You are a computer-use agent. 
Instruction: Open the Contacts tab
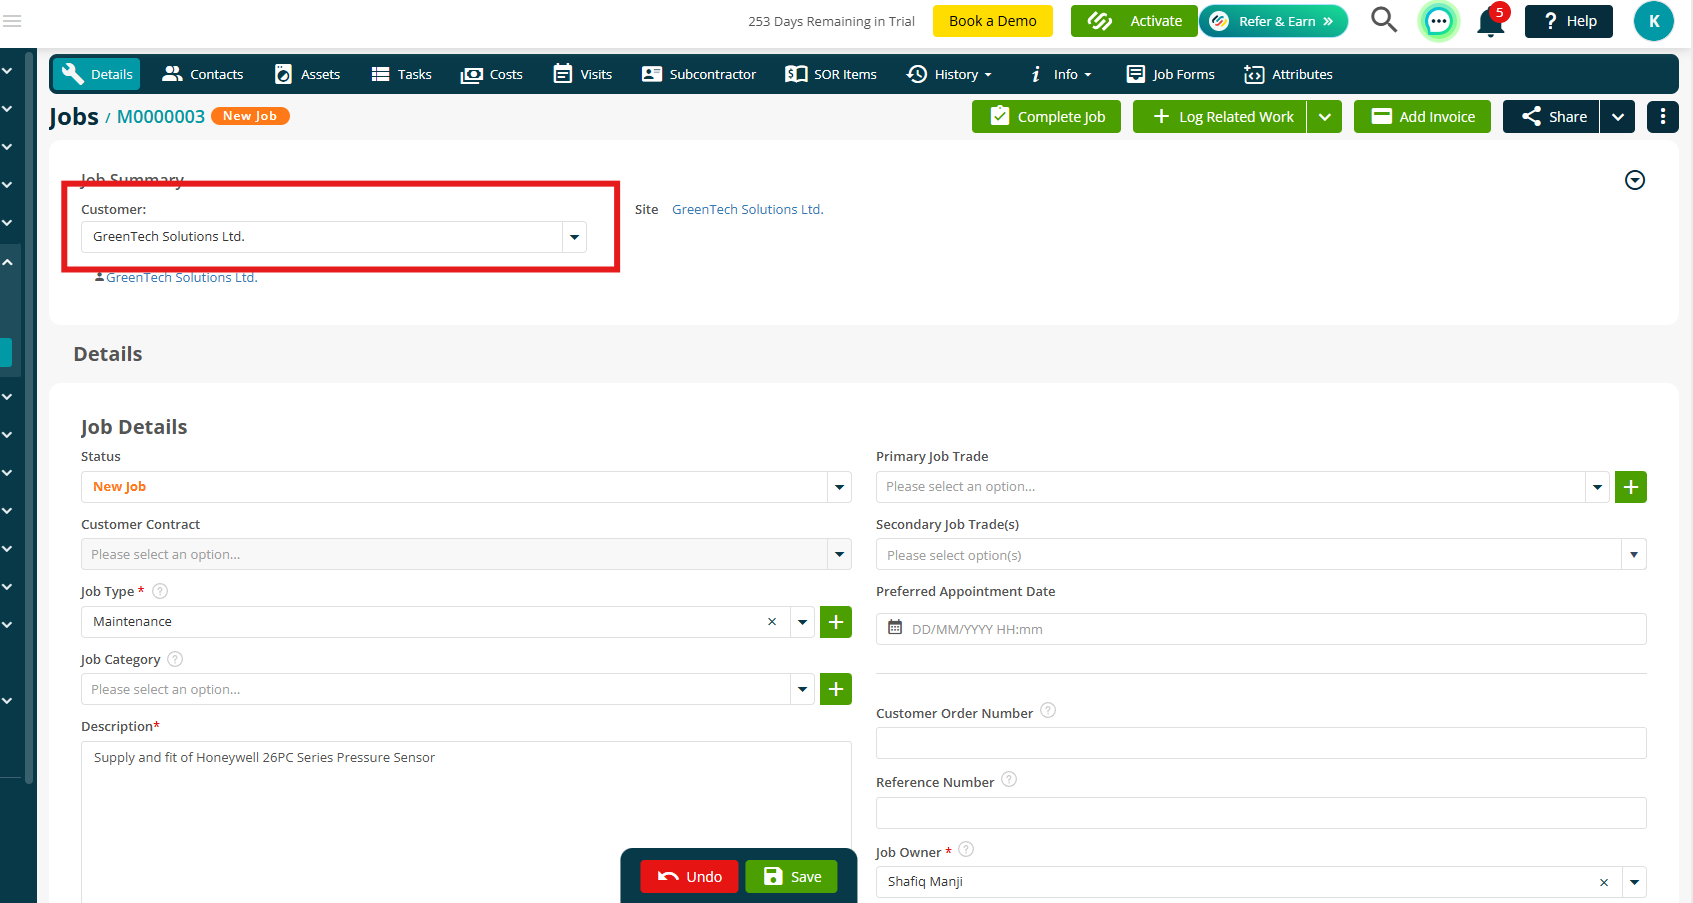pos(203,74)
